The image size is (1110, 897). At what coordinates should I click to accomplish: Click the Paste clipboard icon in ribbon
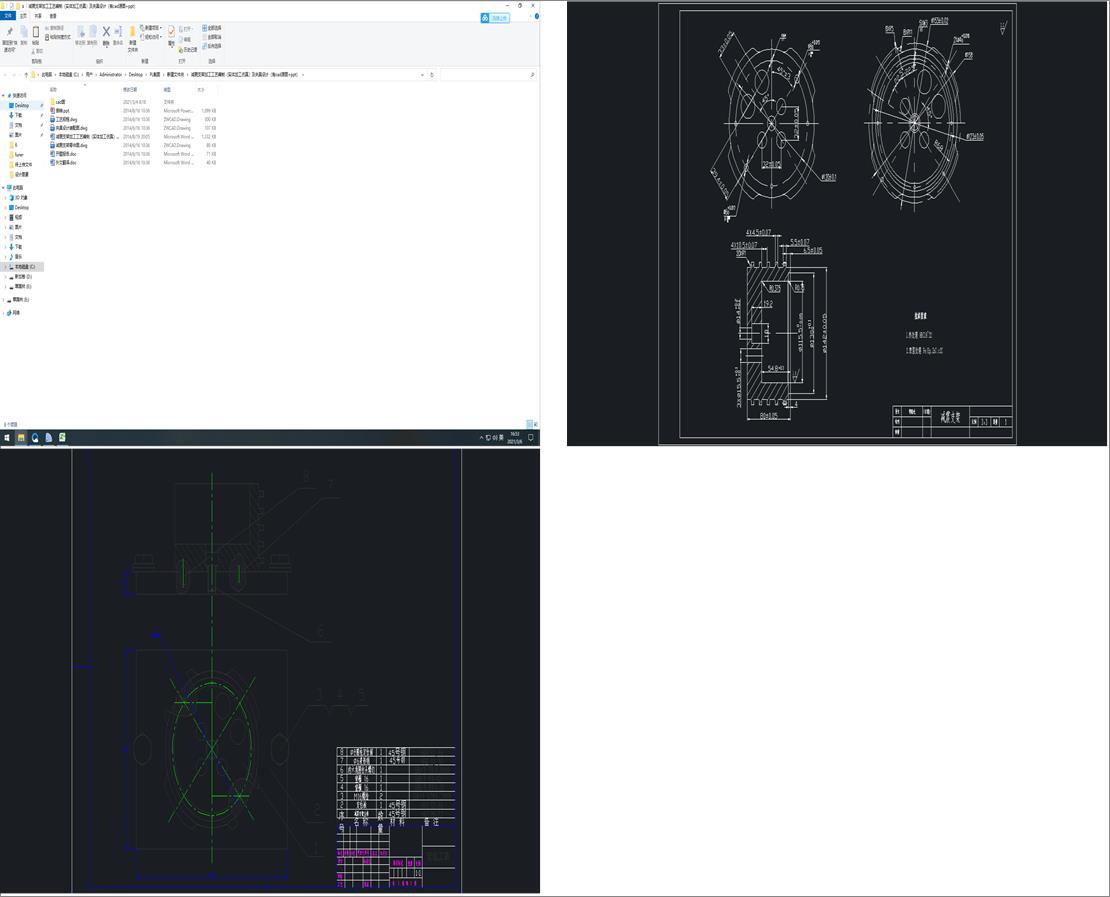click(36, 33)
